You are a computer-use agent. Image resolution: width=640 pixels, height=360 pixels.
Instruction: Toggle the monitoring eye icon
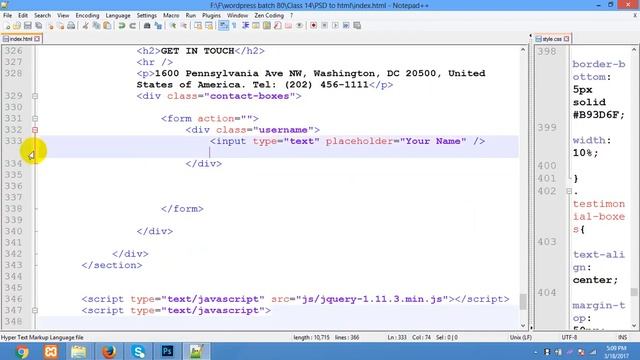pyautogui.click(x=299, y=26)
